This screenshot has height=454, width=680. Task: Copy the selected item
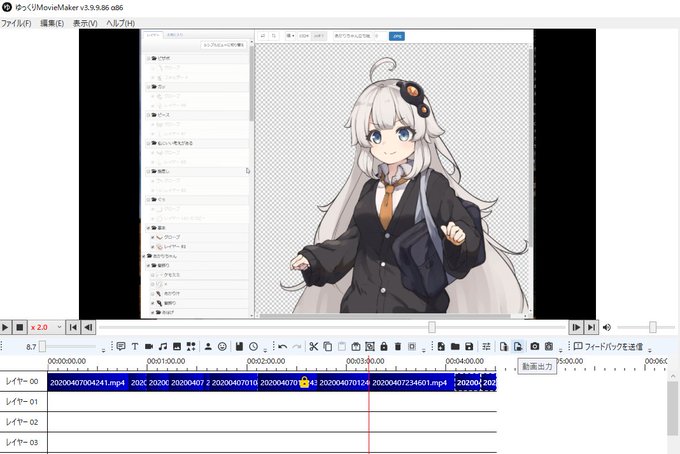[x=328, y=346]
